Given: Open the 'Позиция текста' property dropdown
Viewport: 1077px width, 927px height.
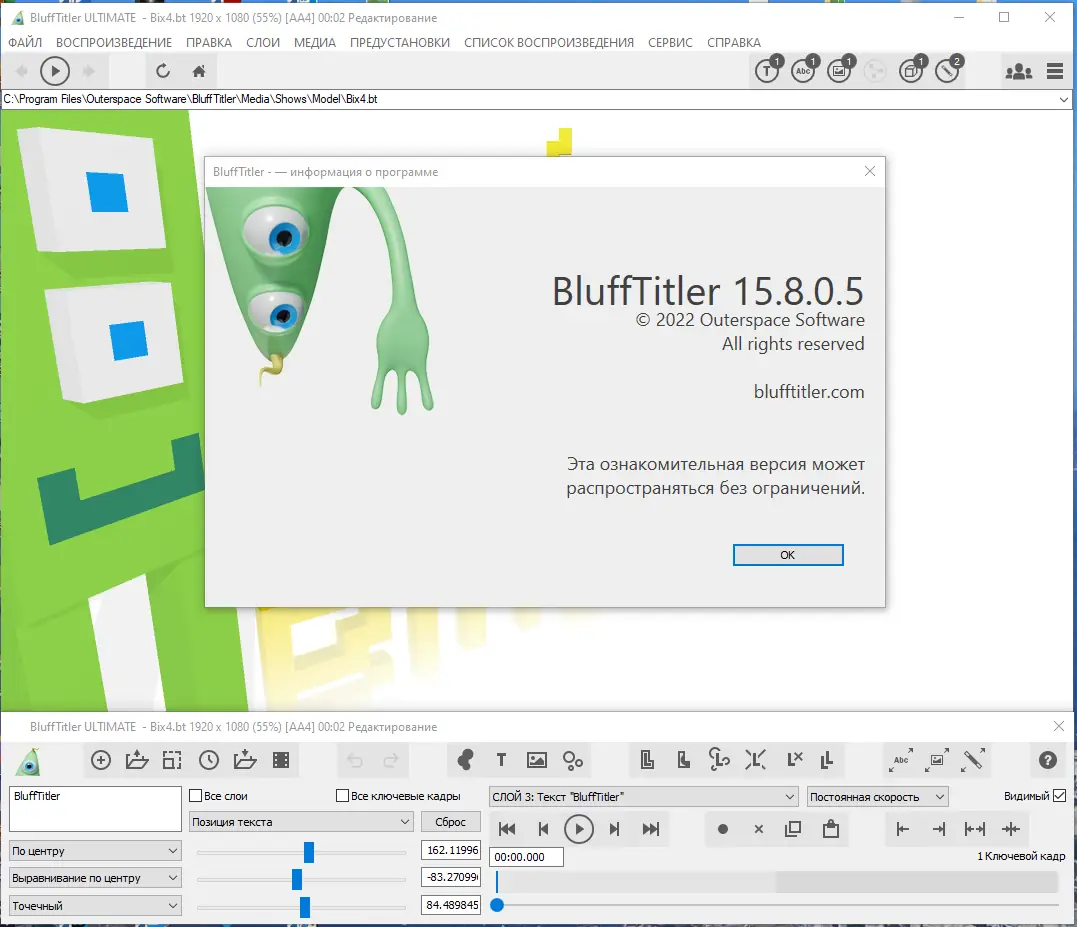Looking at the screenshot, I should (x=301, y=822).
